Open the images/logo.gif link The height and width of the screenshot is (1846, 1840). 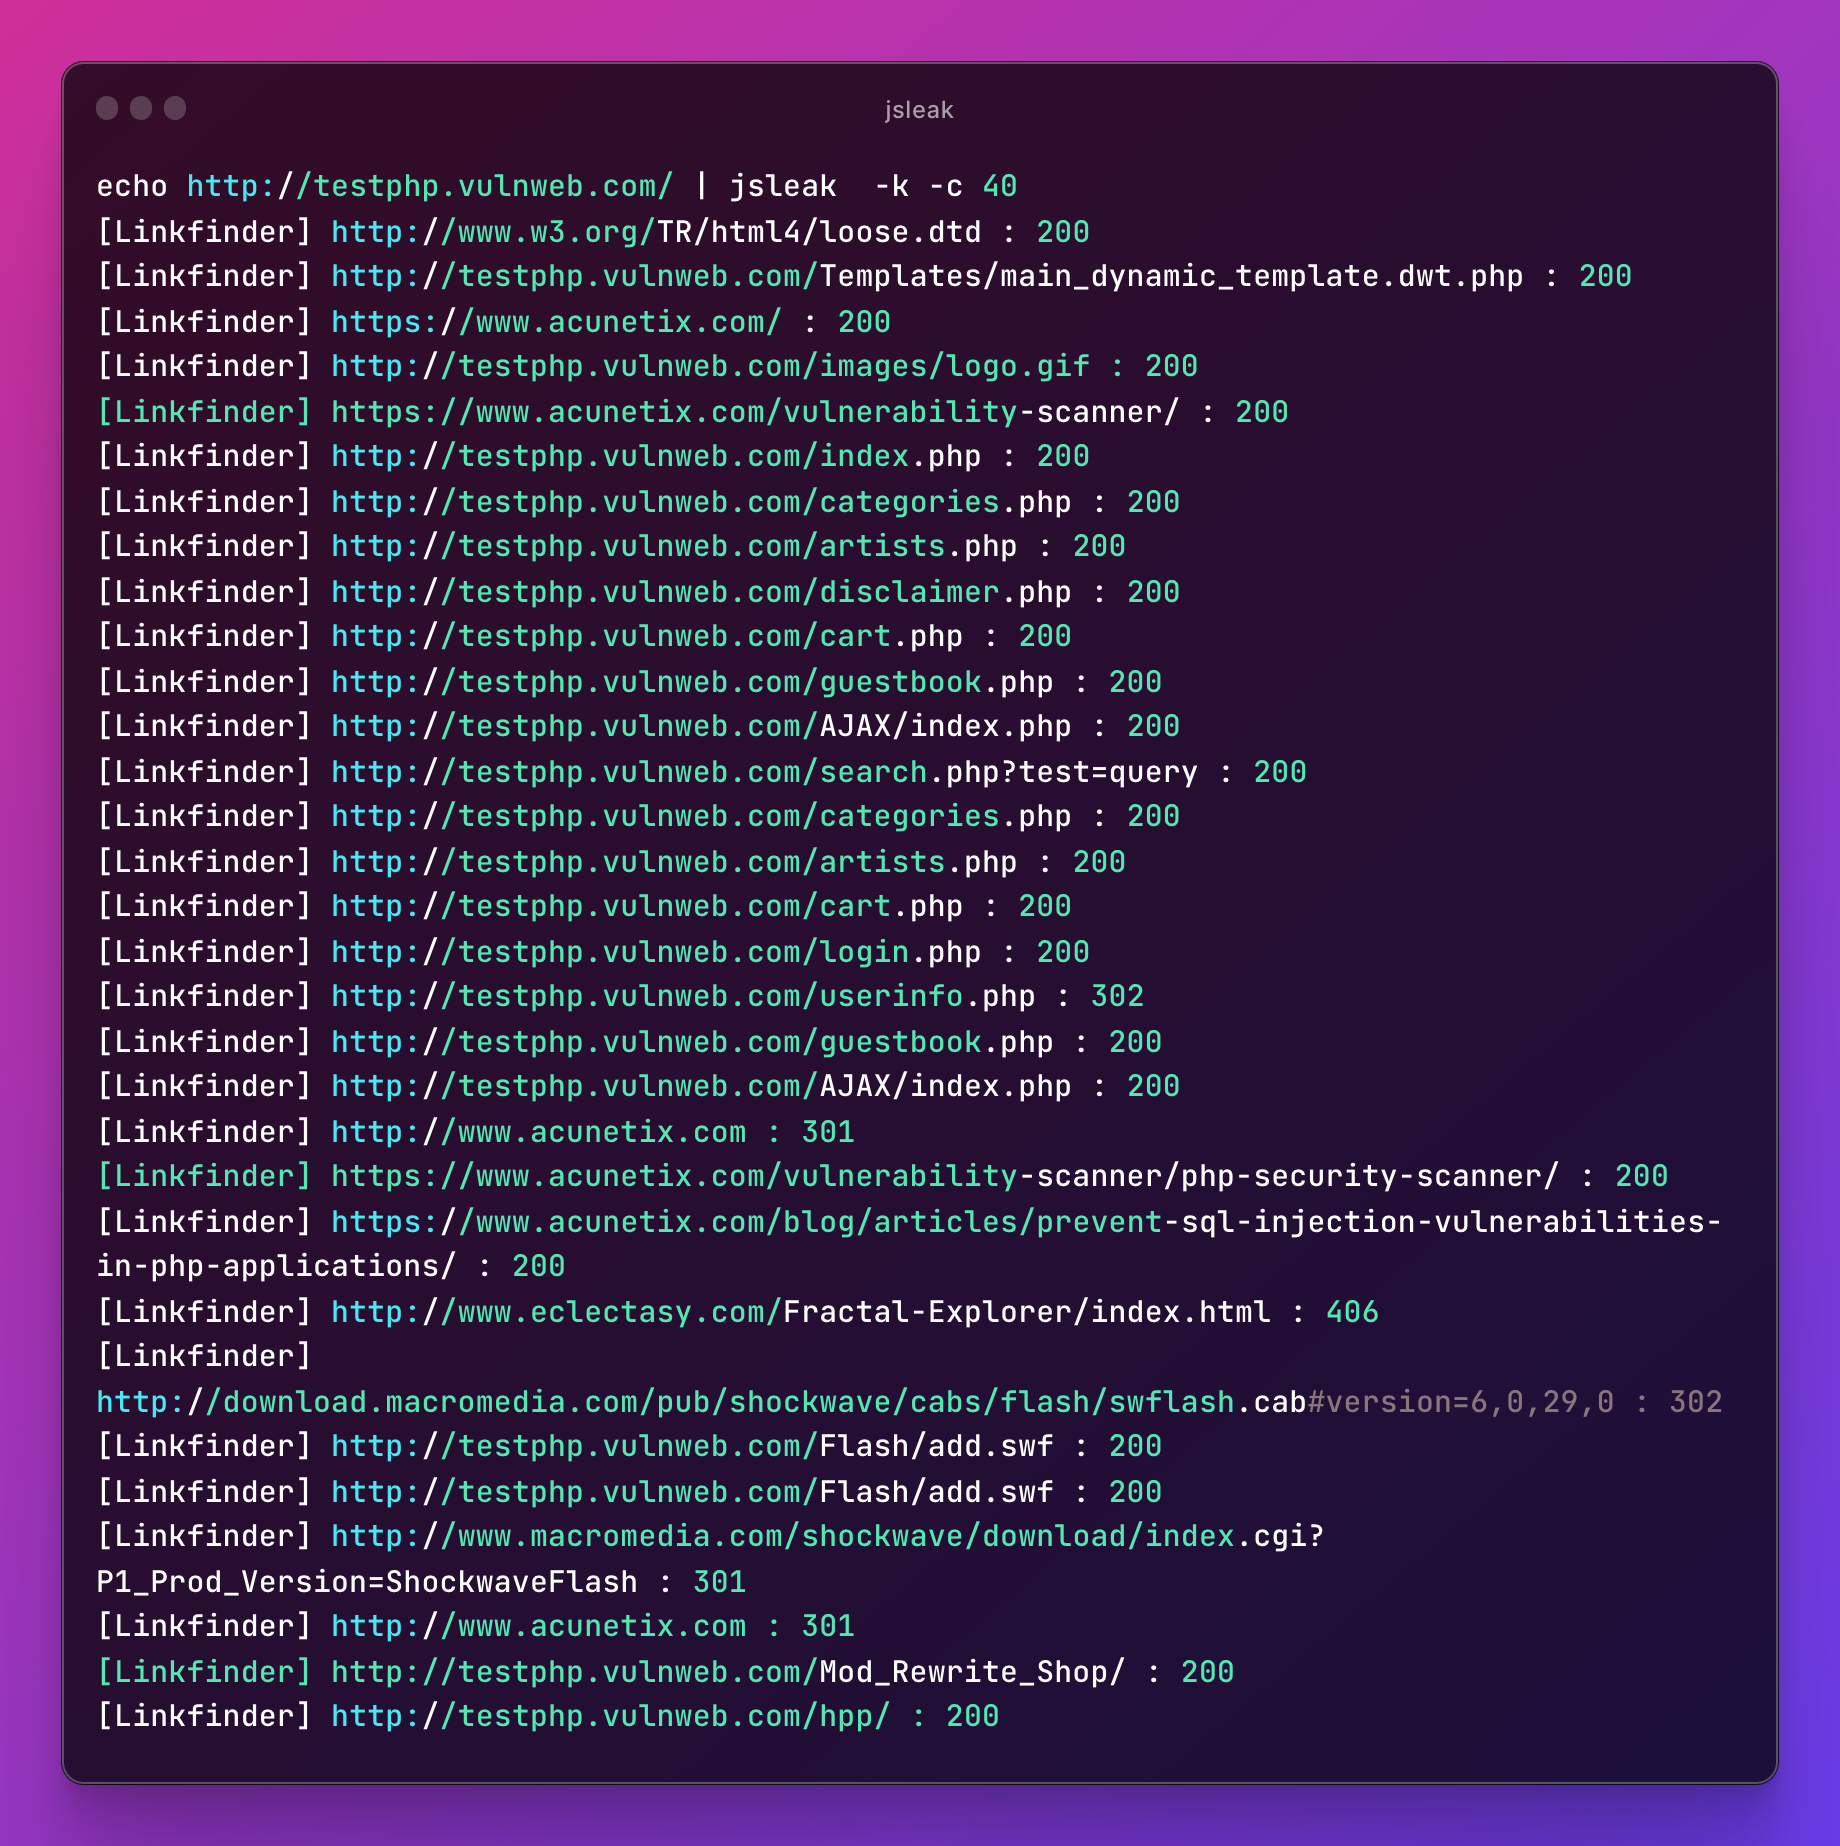[710, 367]
